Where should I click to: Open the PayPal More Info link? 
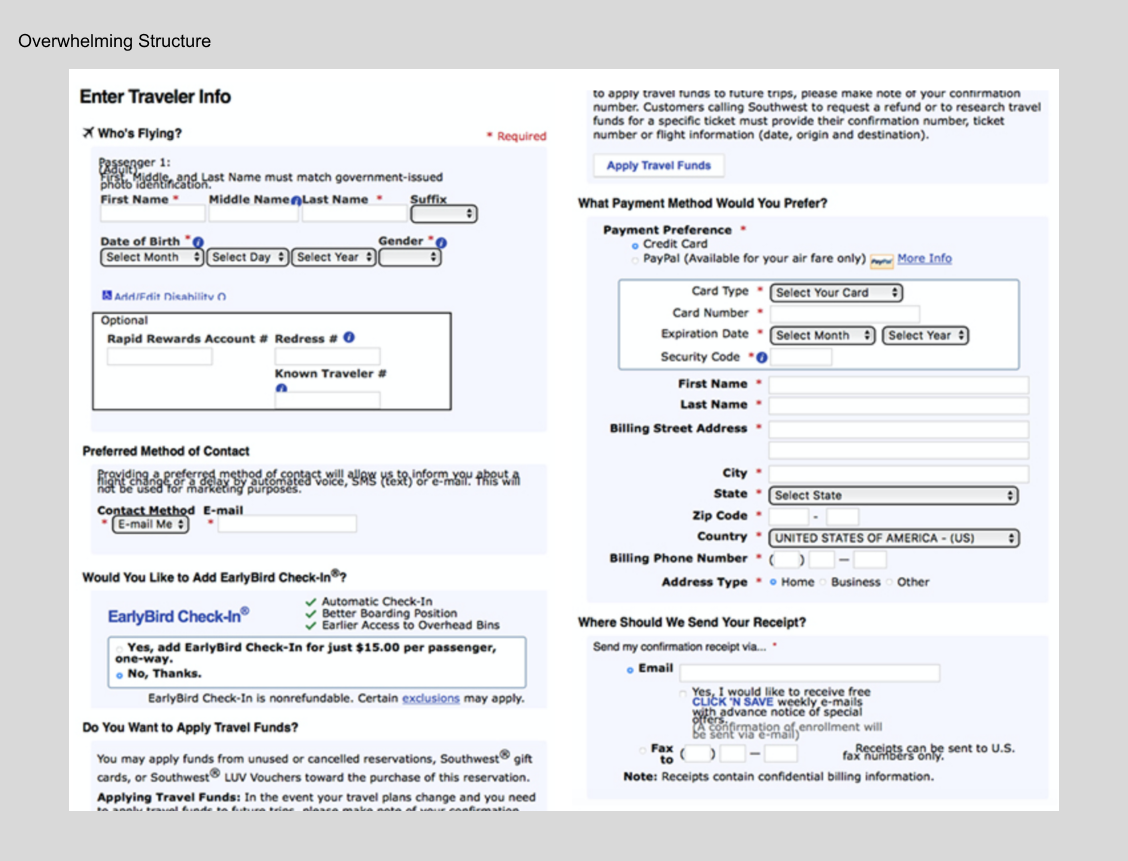(924, 258)
